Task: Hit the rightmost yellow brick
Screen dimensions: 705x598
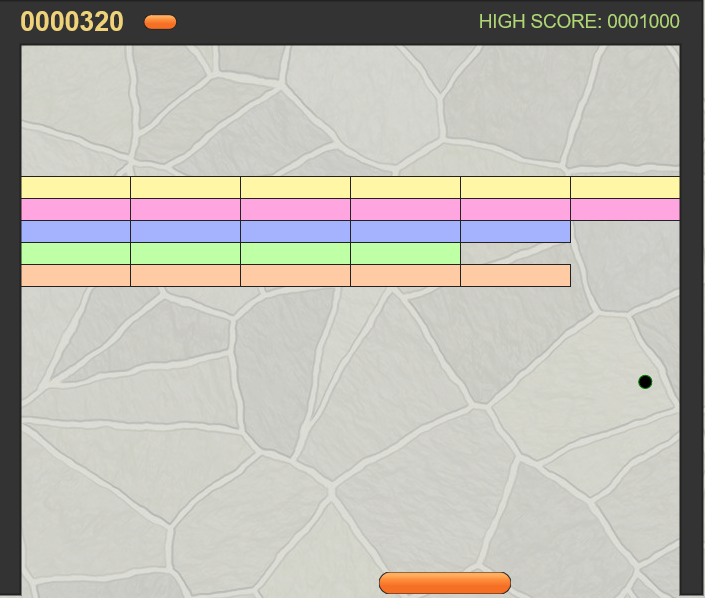Action: 624,188
